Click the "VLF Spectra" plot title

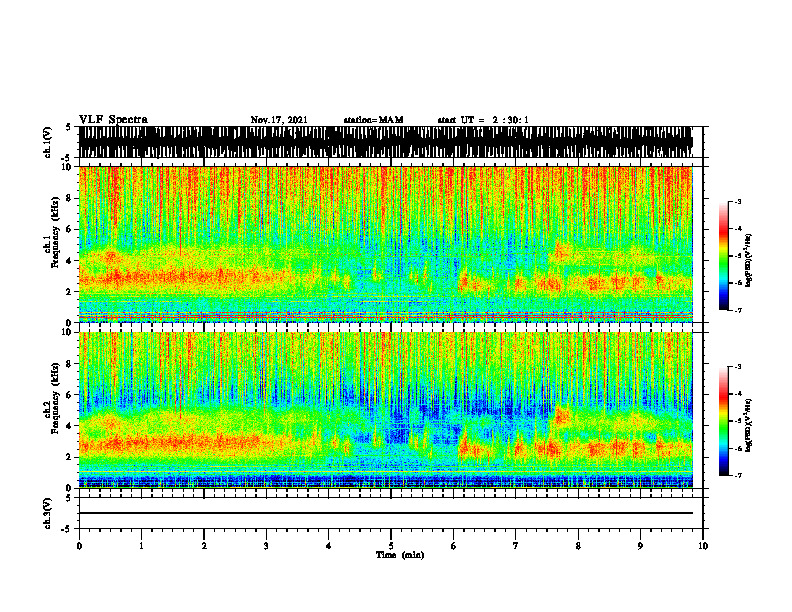point(113,120)
